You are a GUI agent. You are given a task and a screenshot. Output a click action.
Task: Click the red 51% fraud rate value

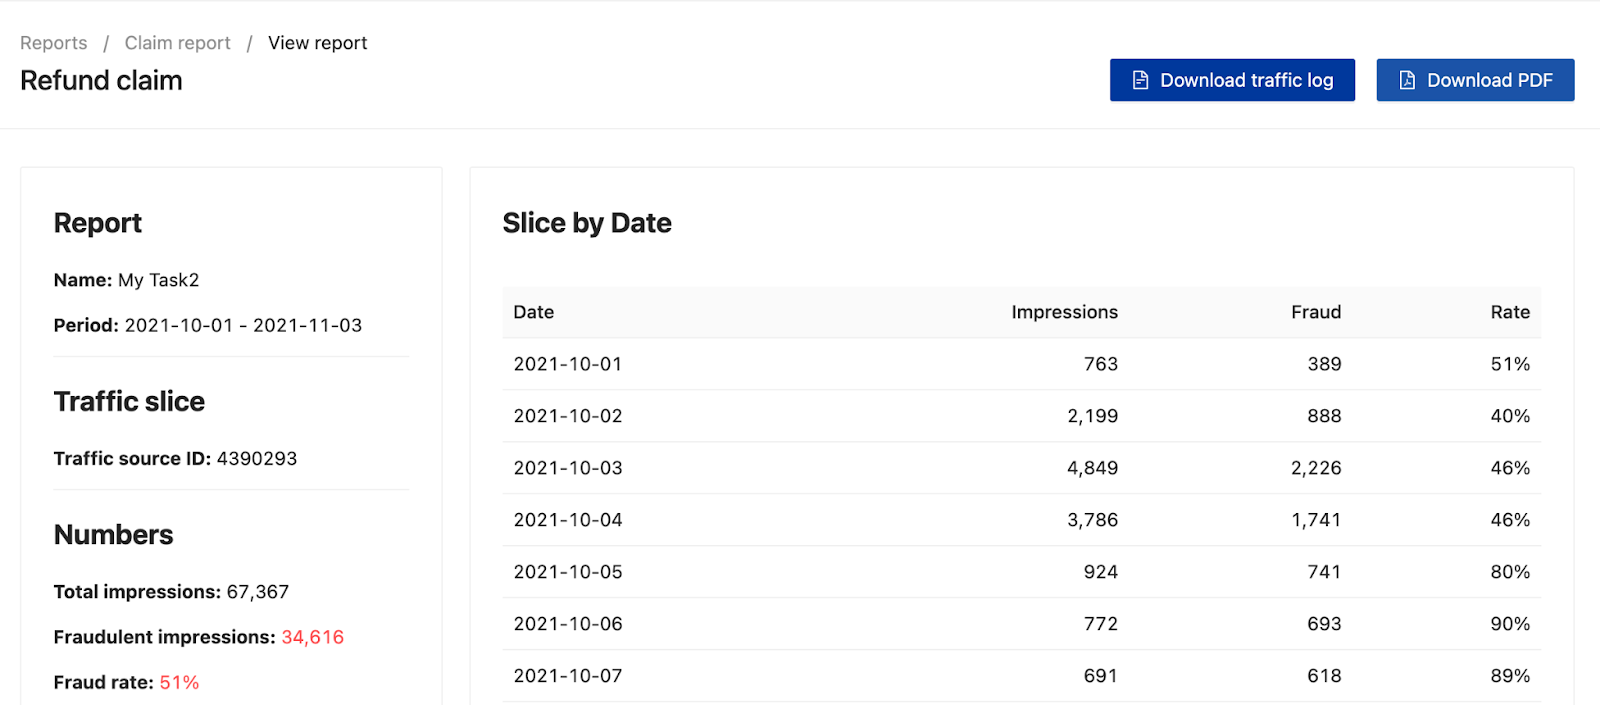pyautogui.click(x=179, y=682)
